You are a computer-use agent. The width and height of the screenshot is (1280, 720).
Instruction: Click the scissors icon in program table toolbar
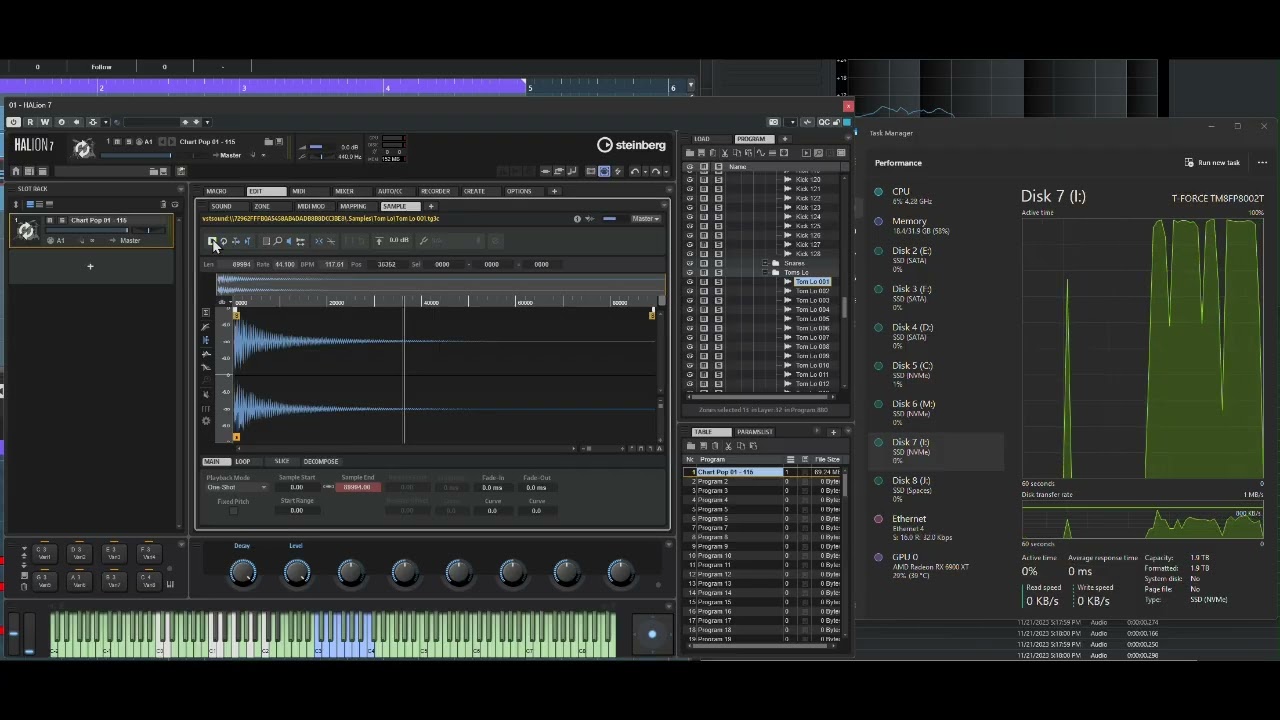(x=728, y=446)
